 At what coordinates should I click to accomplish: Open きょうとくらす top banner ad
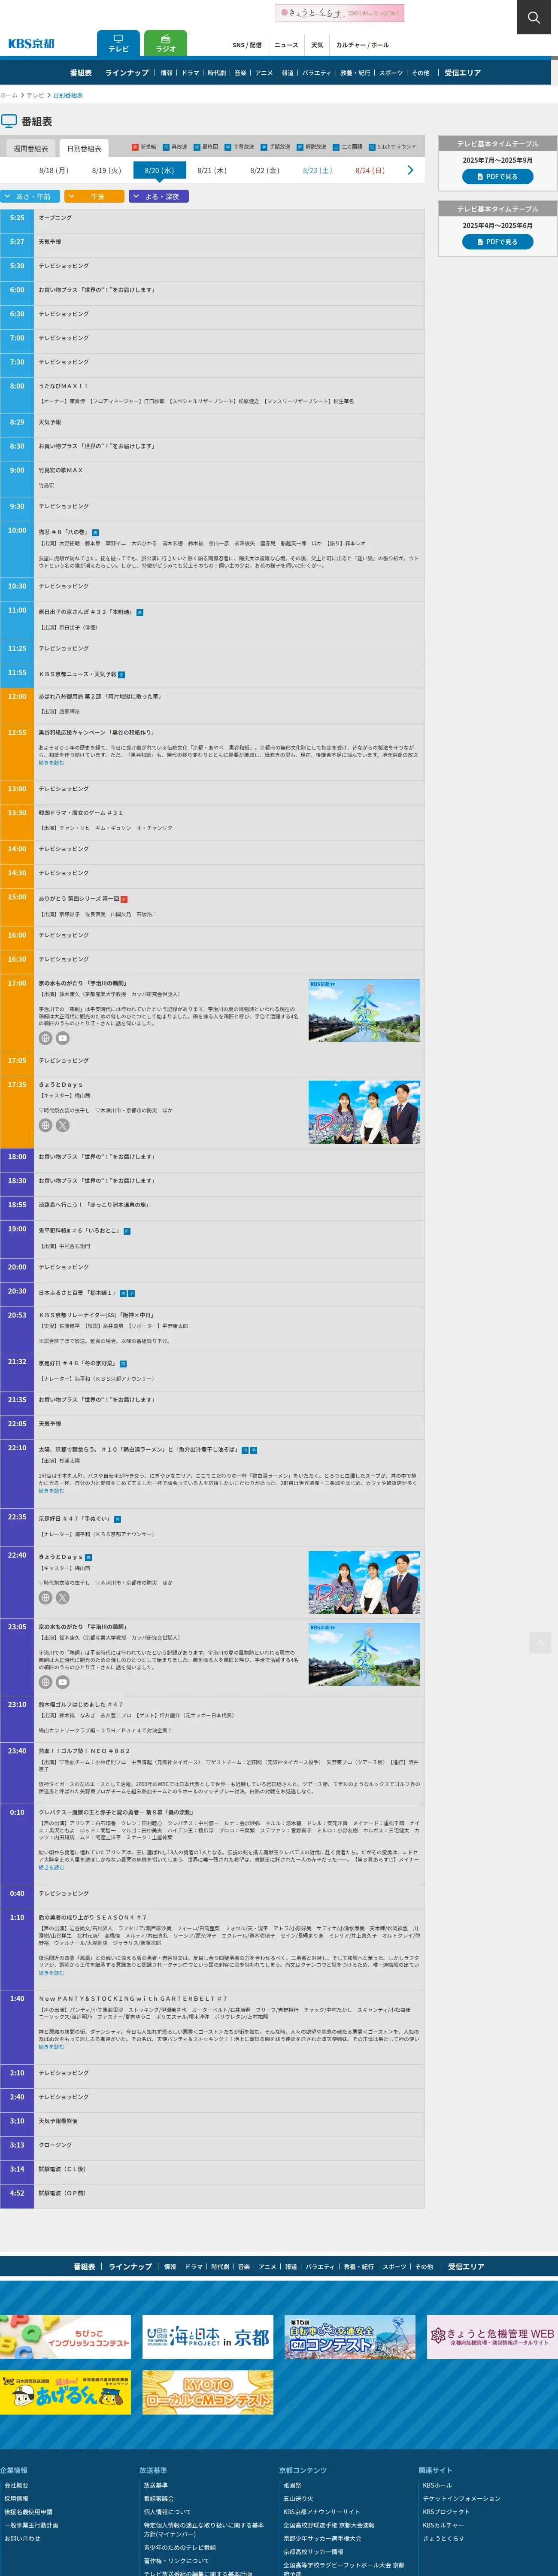click(340, 13)
